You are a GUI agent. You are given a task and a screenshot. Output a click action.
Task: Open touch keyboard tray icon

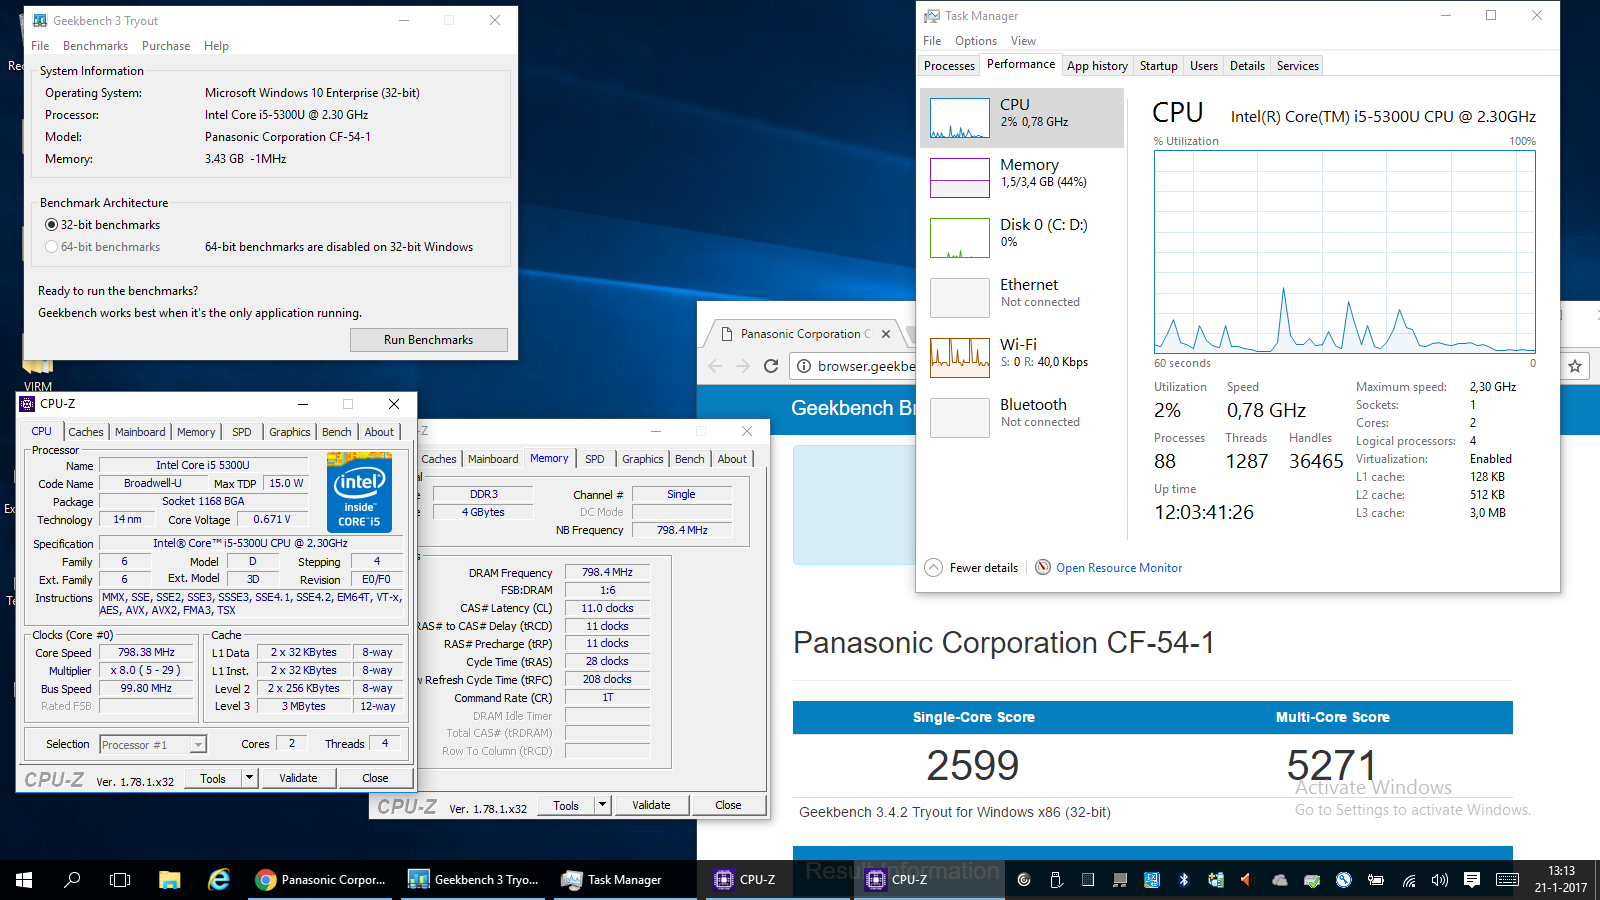tap(1507, 880)
